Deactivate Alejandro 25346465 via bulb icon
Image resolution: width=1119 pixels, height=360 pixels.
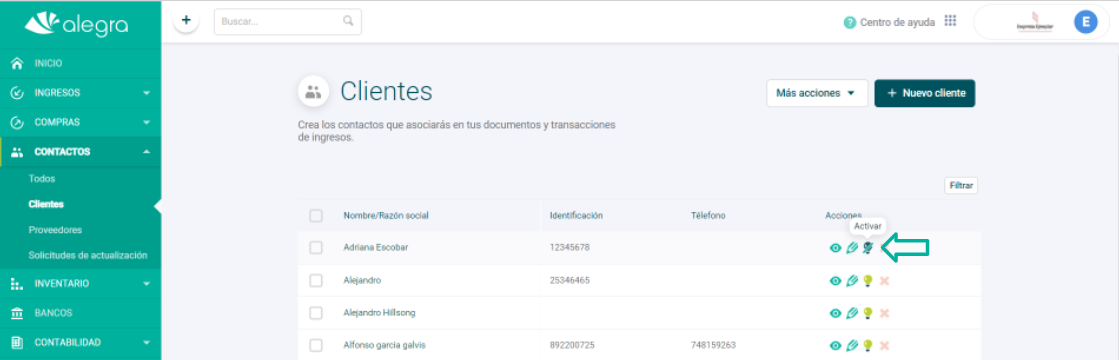pos(868,281)
